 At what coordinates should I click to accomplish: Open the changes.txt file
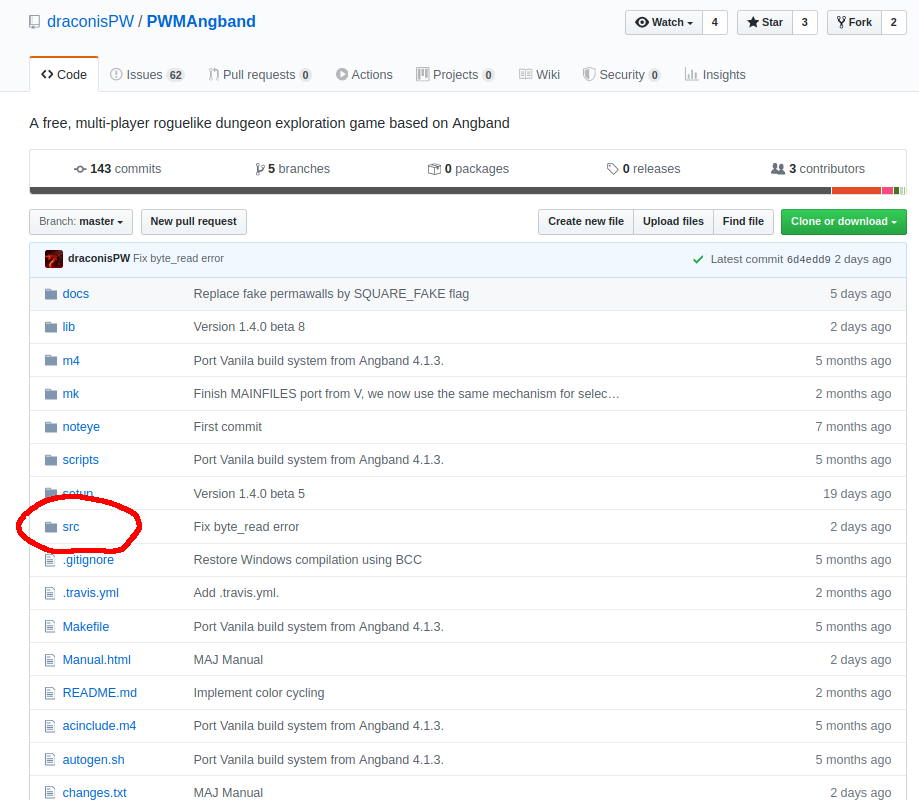[x=94, y=792]
